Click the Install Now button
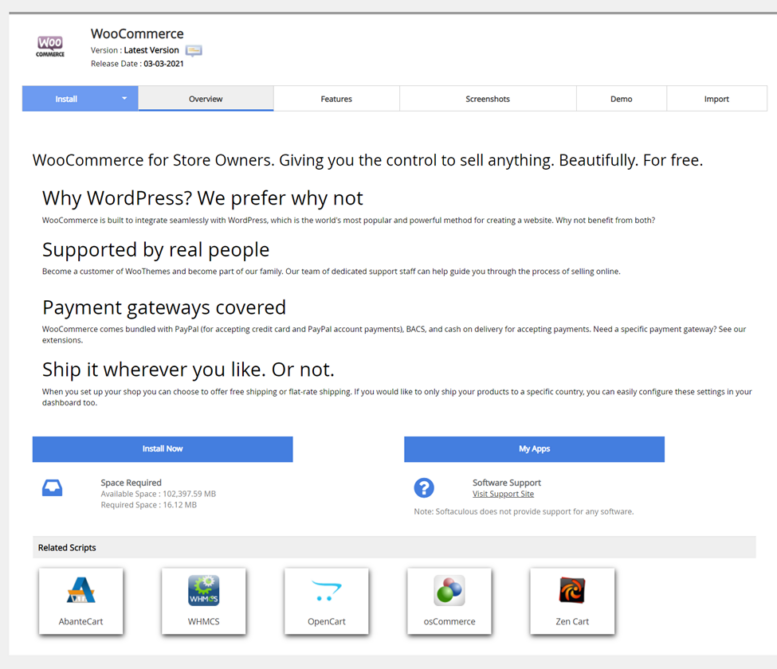The image size is (777, 669). click(163, 449)
